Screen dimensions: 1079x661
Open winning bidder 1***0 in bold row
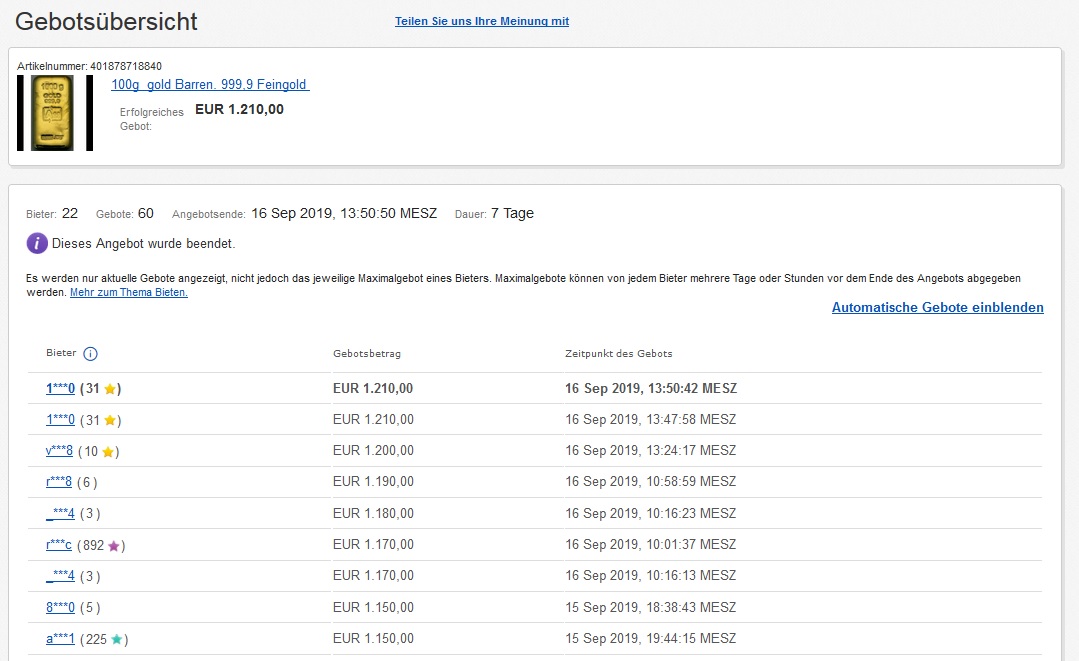(60, 389)
